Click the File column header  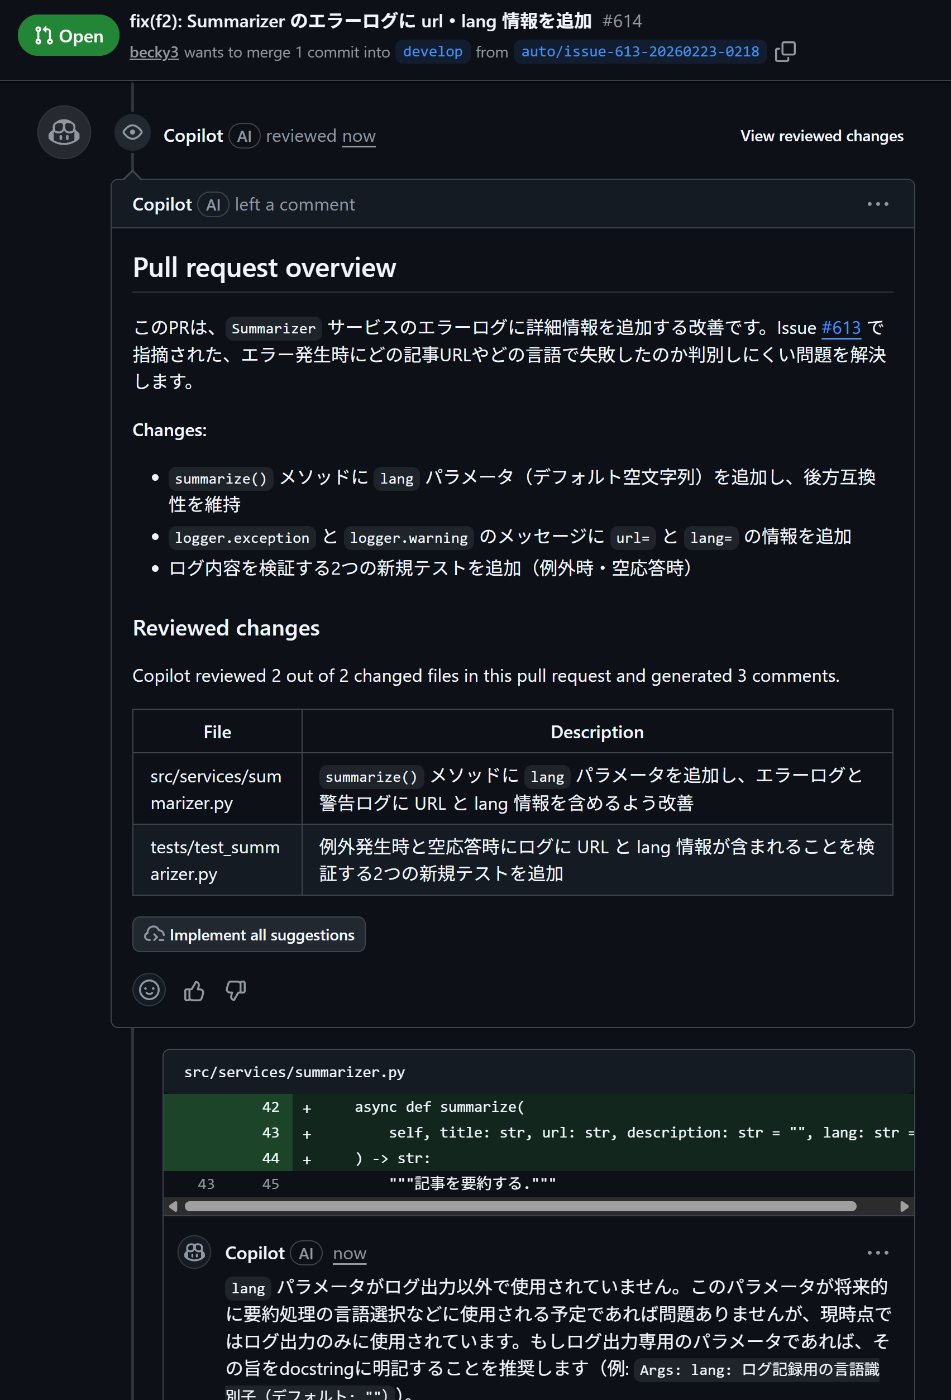(x=217, y=732)
